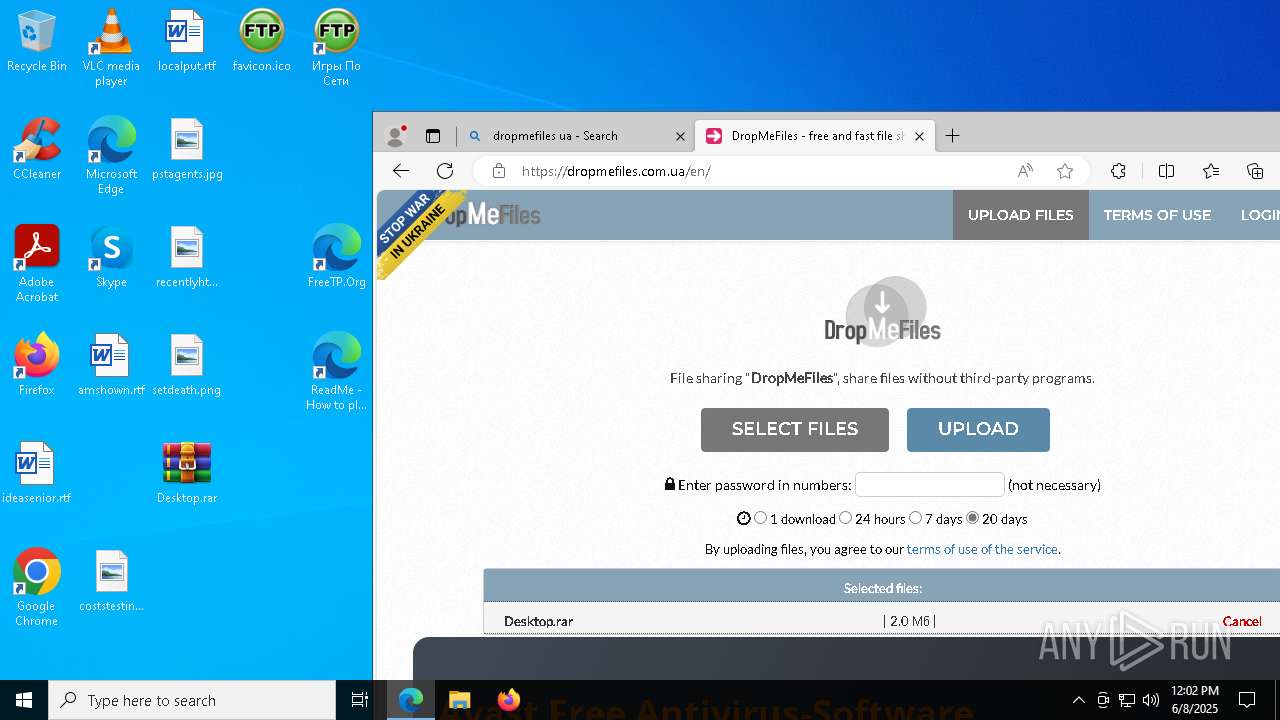The width and height of the screenshot is (1280, 720).
Task: Open a new browser tab
Action: pos(953,136)
